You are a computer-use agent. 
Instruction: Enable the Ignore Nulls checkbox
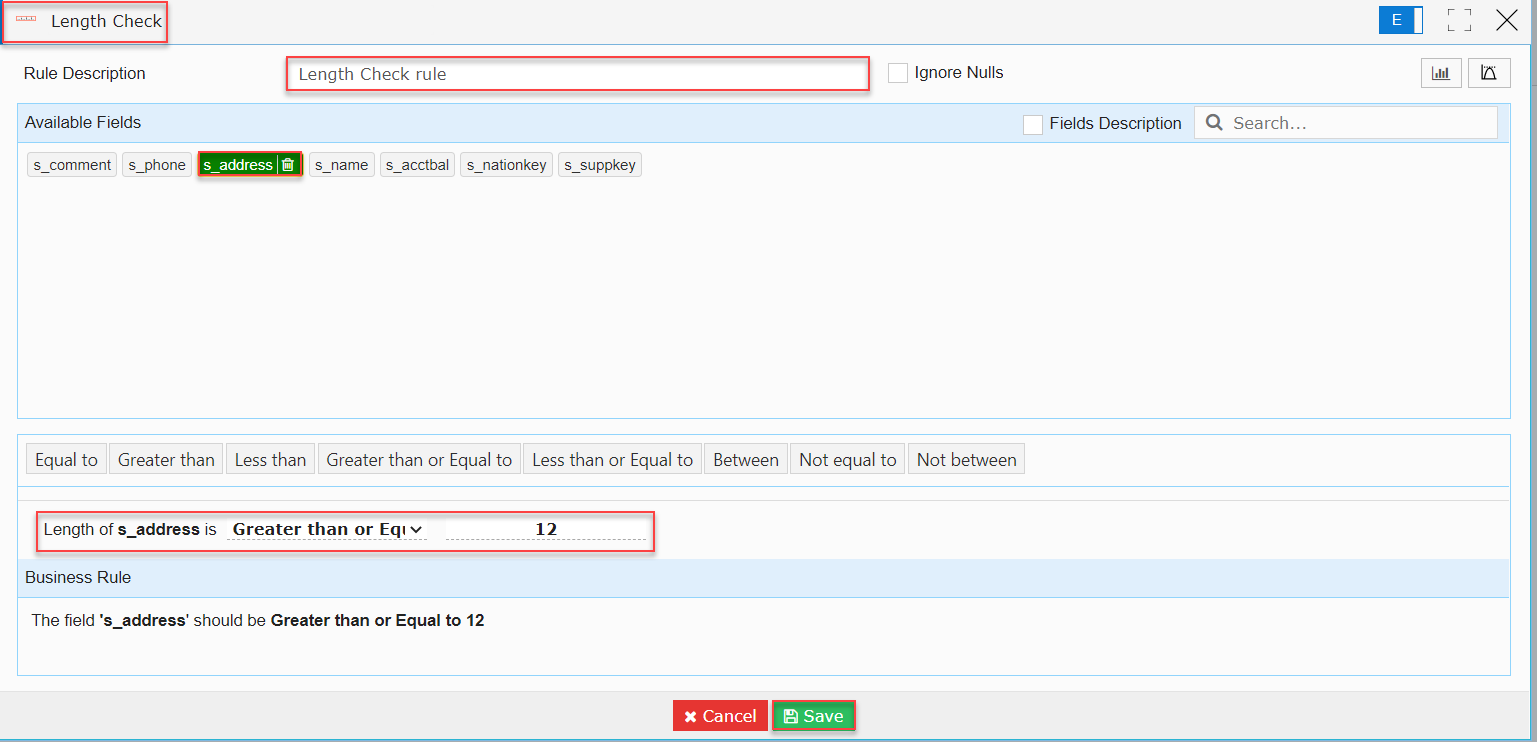click(898, 73)
